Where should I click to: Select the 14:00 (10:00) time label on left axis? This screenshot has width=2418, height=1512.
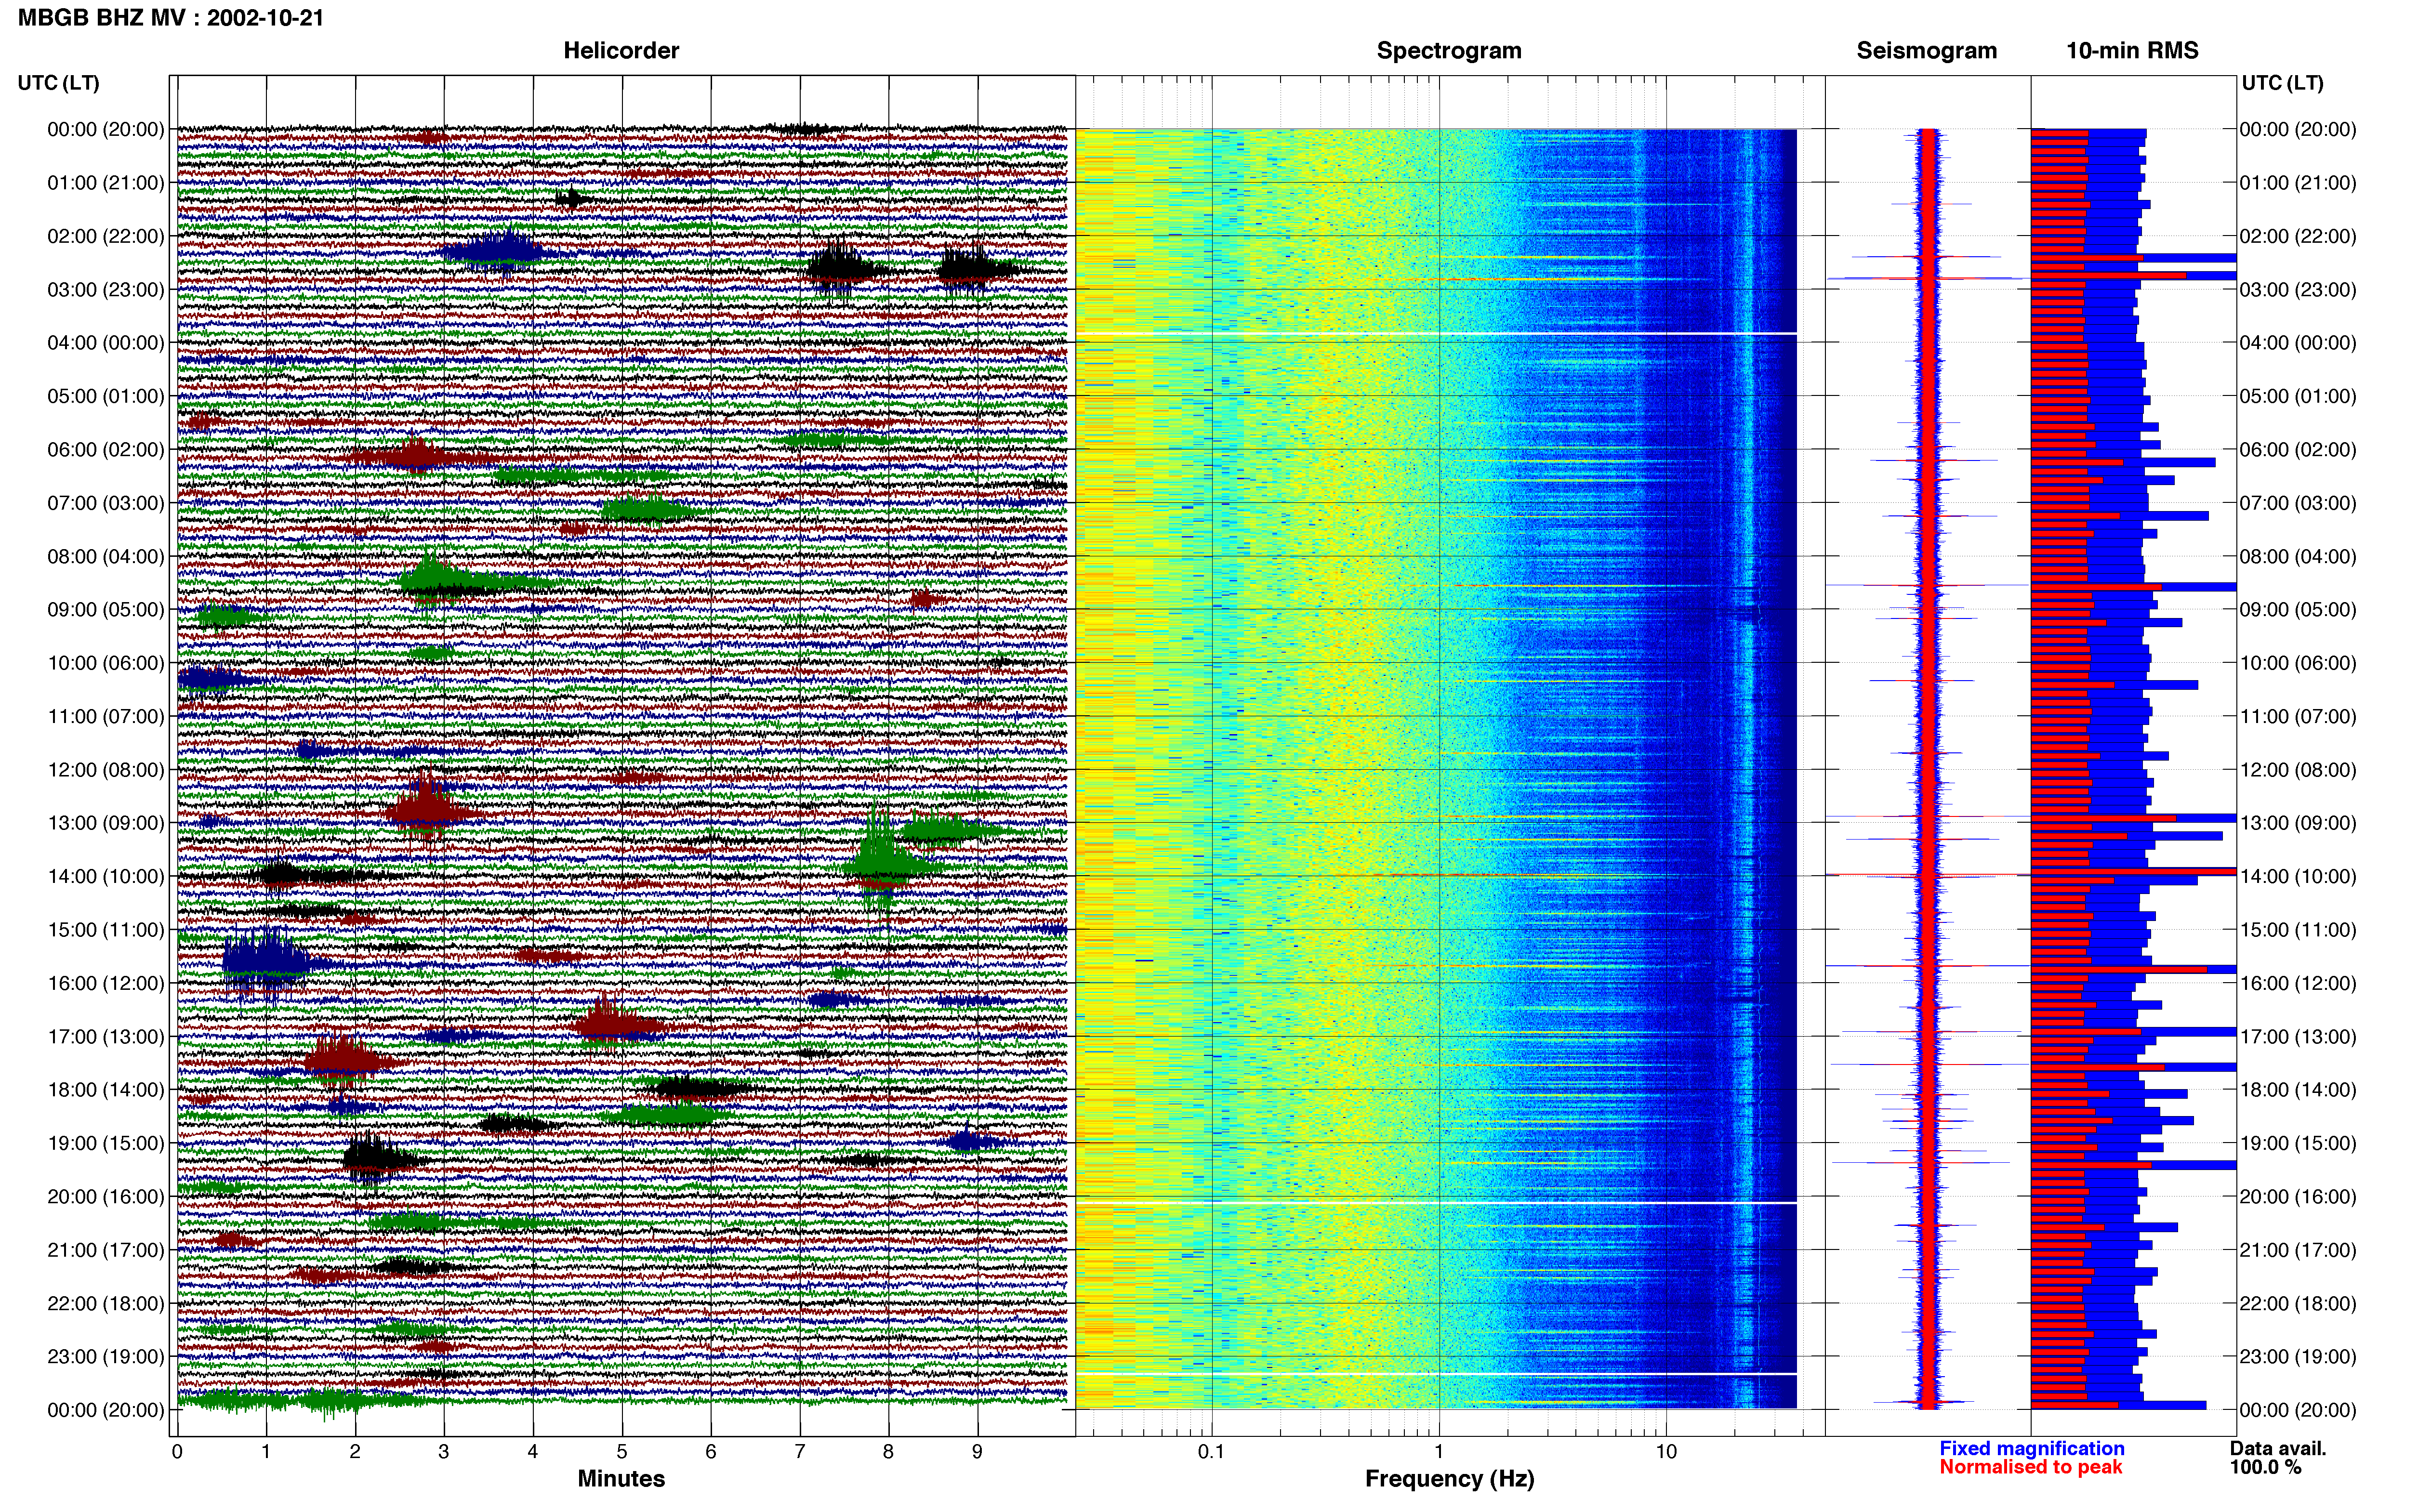[x=105, y=877]
